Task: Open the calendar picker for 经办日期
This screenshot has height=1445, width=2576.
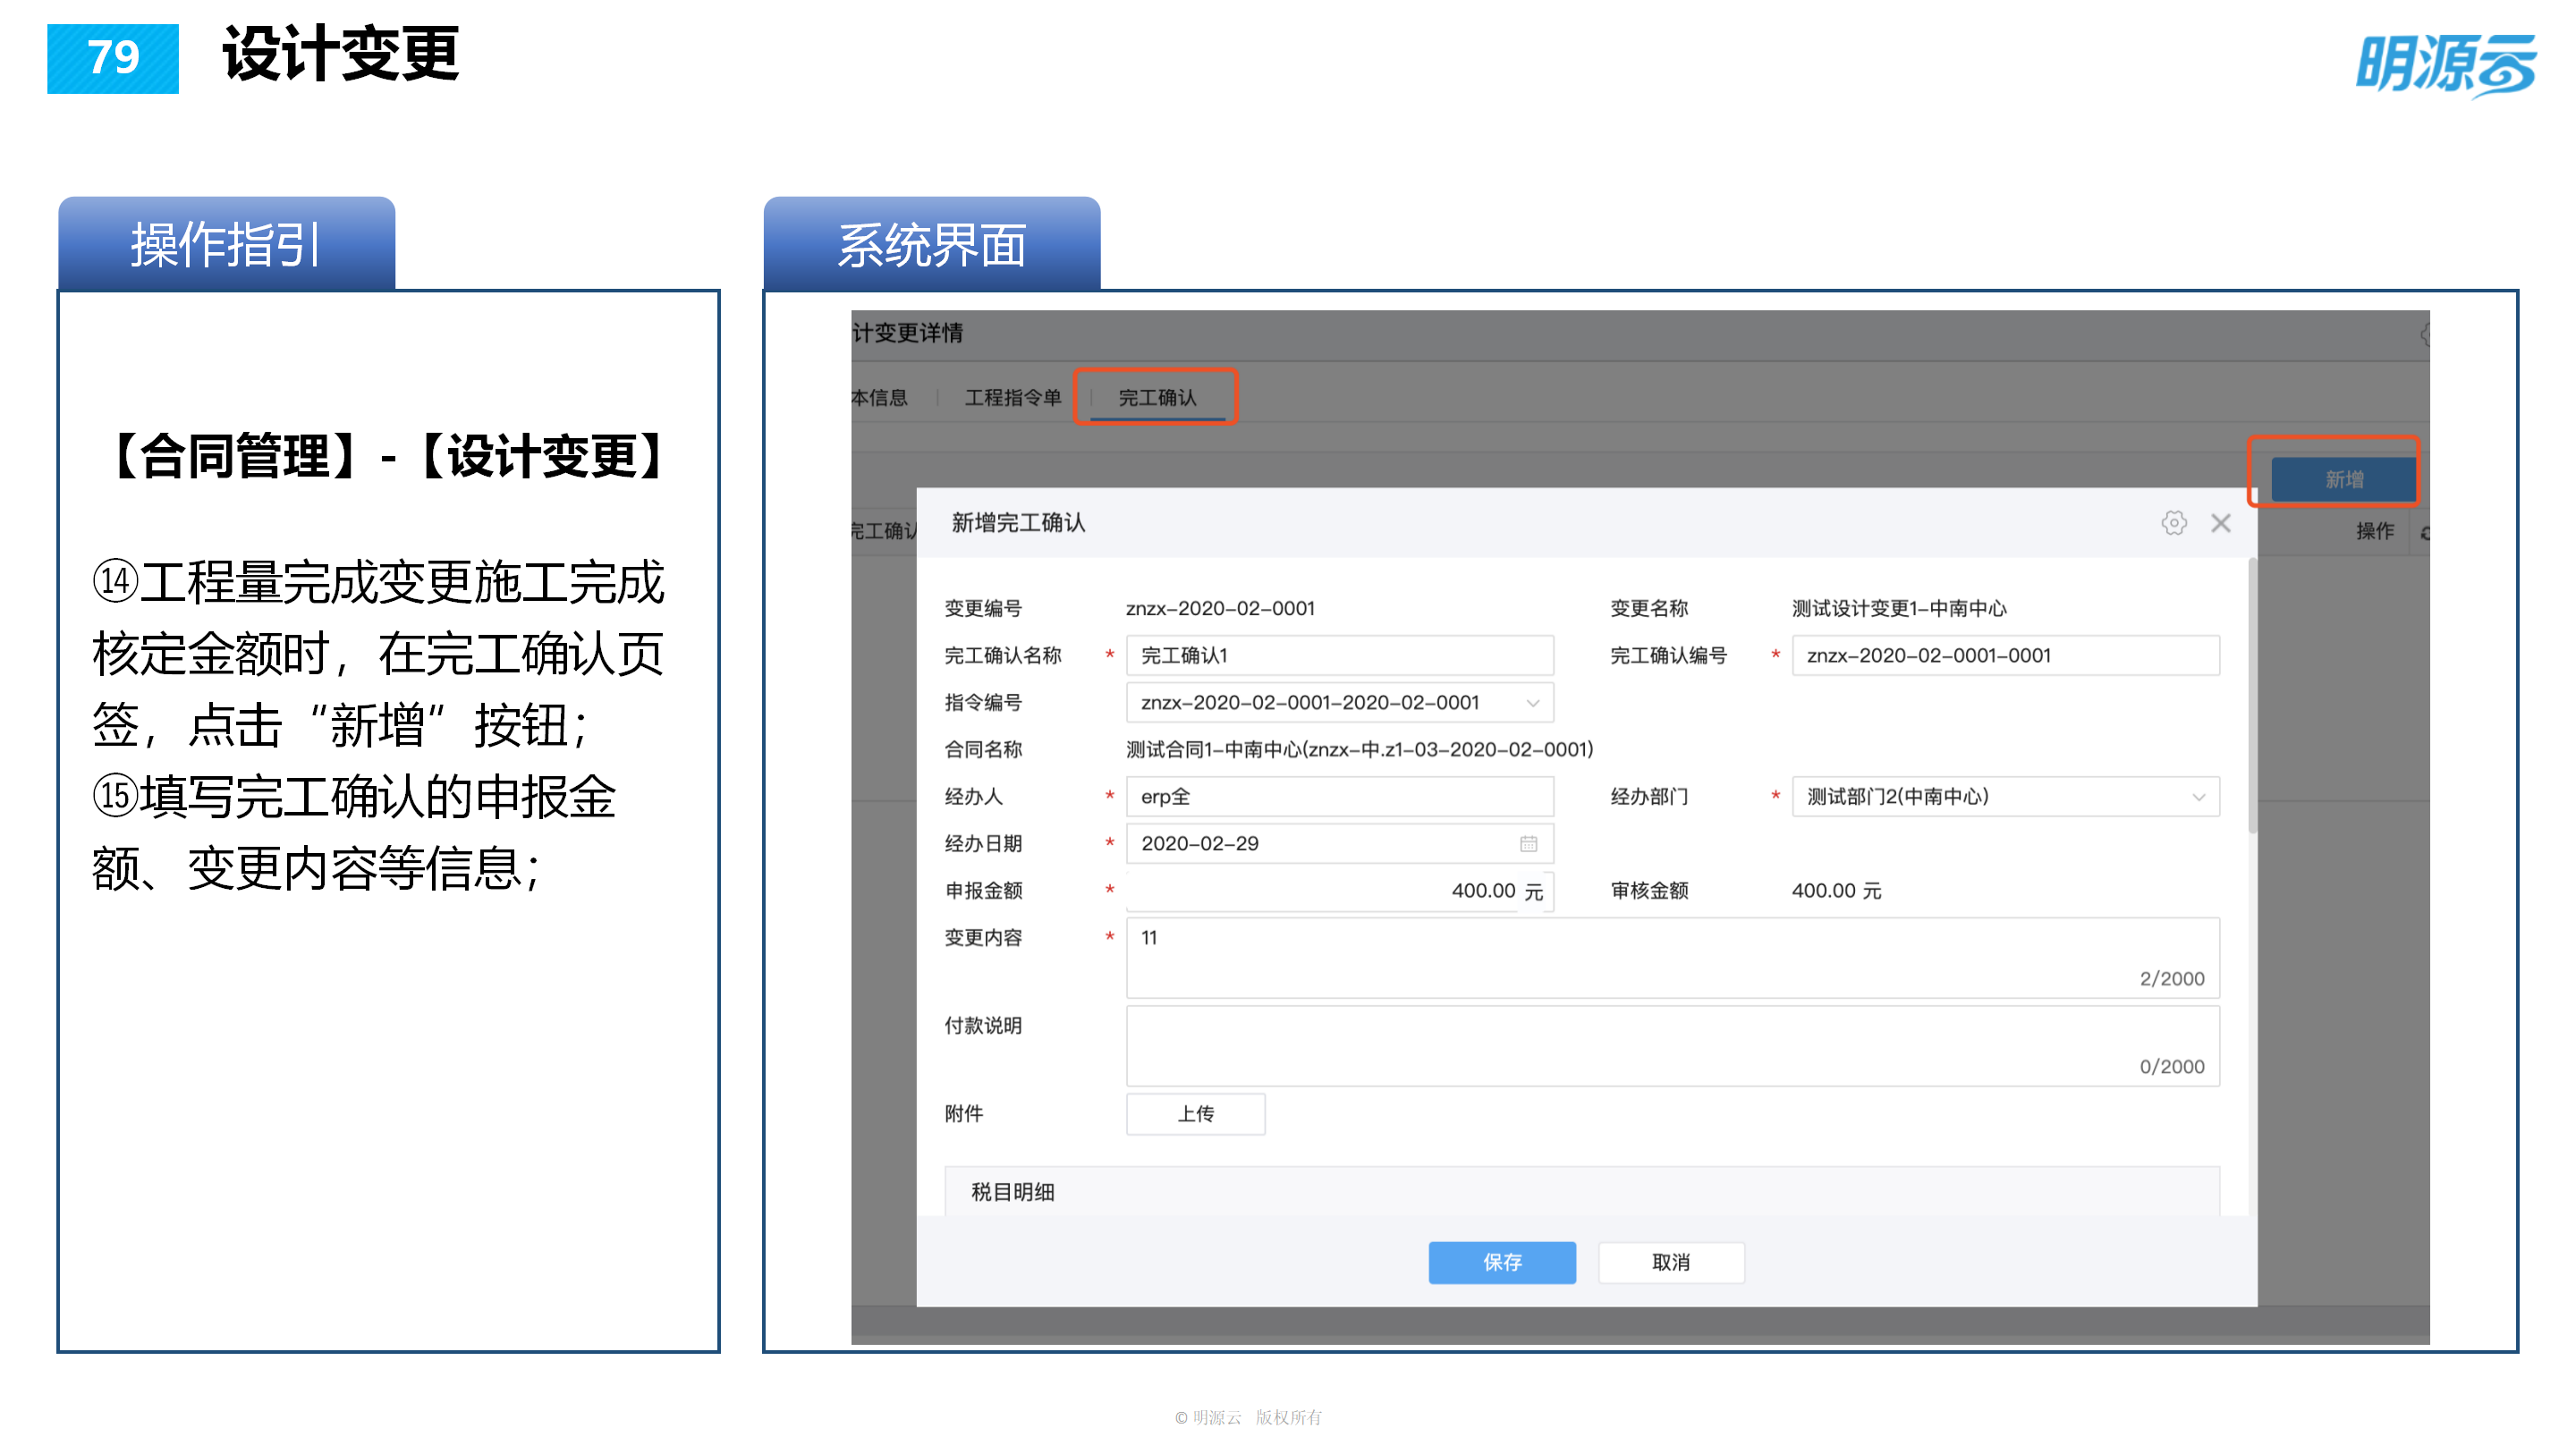Action: [x=1529, y=843]
